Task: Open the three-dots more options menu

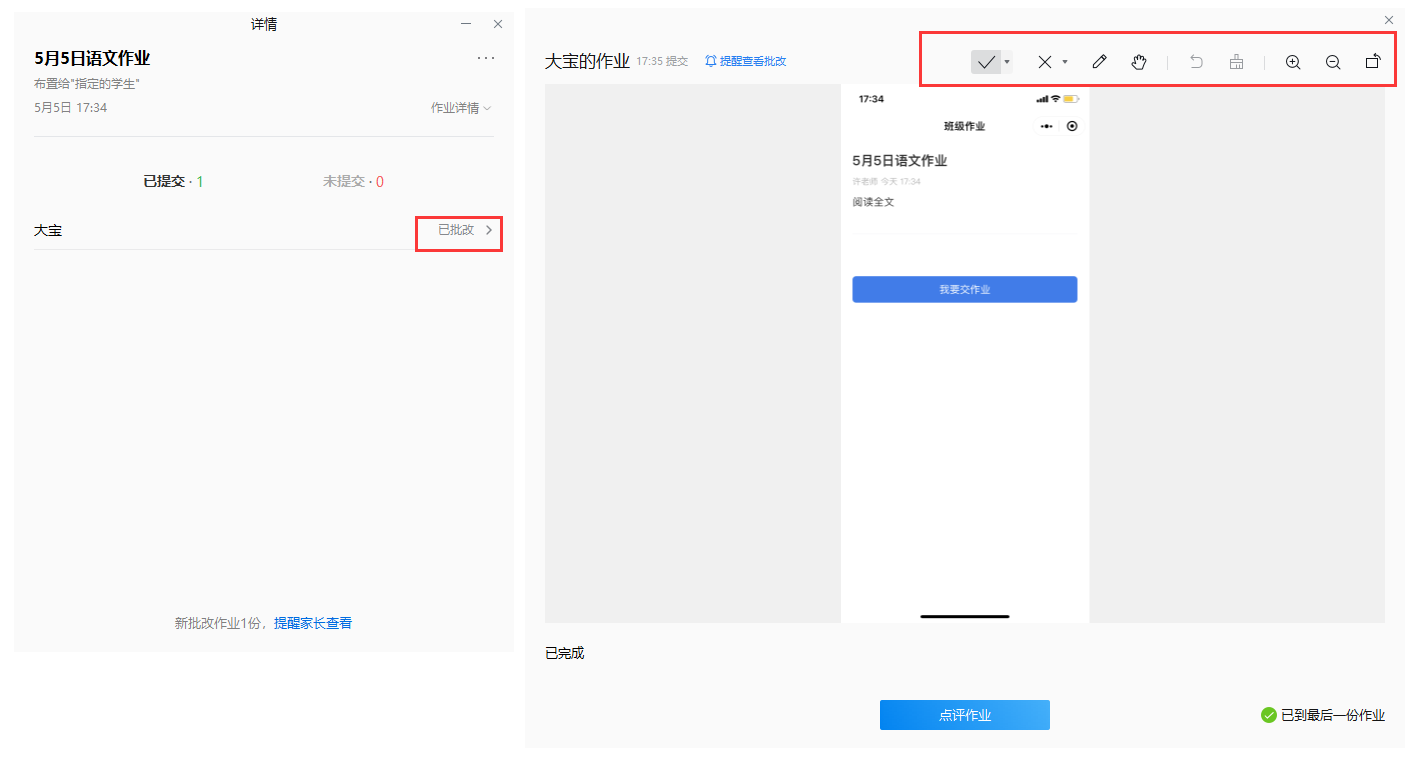Action: point(486,58)
